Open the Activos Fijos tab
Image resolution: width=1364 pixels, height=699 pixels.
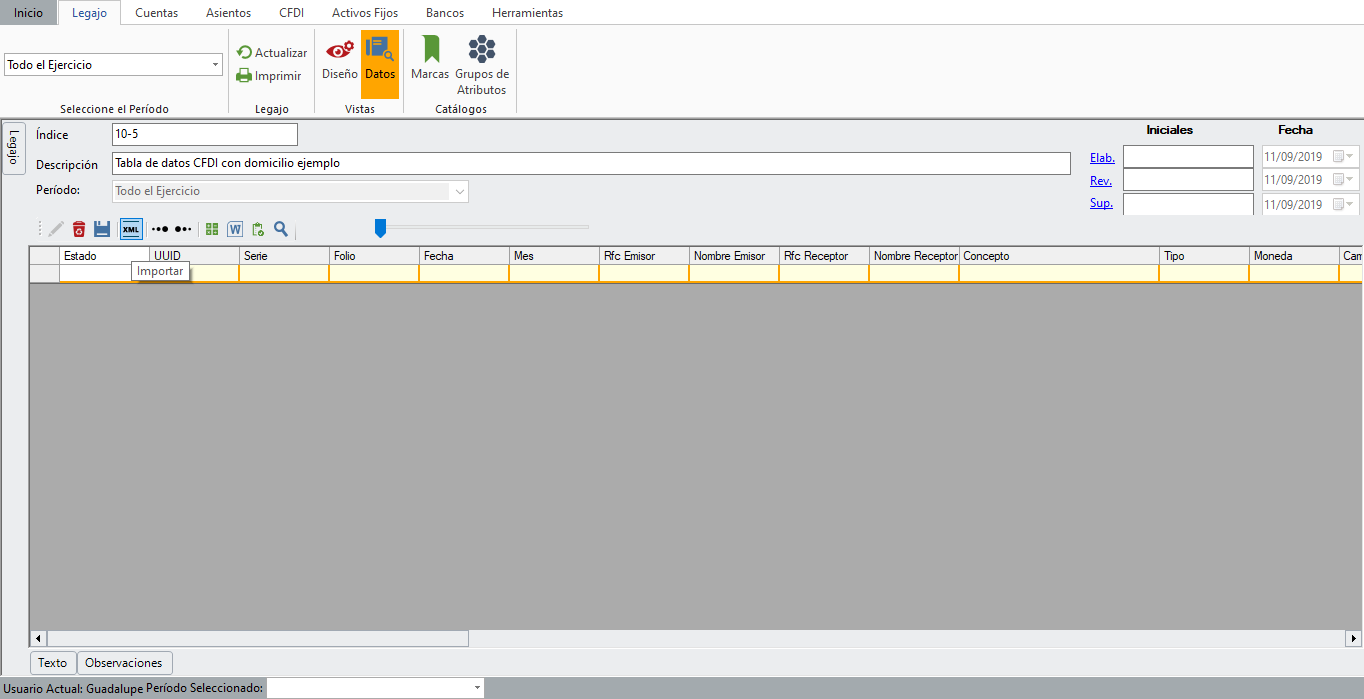(x=365, y=13)
